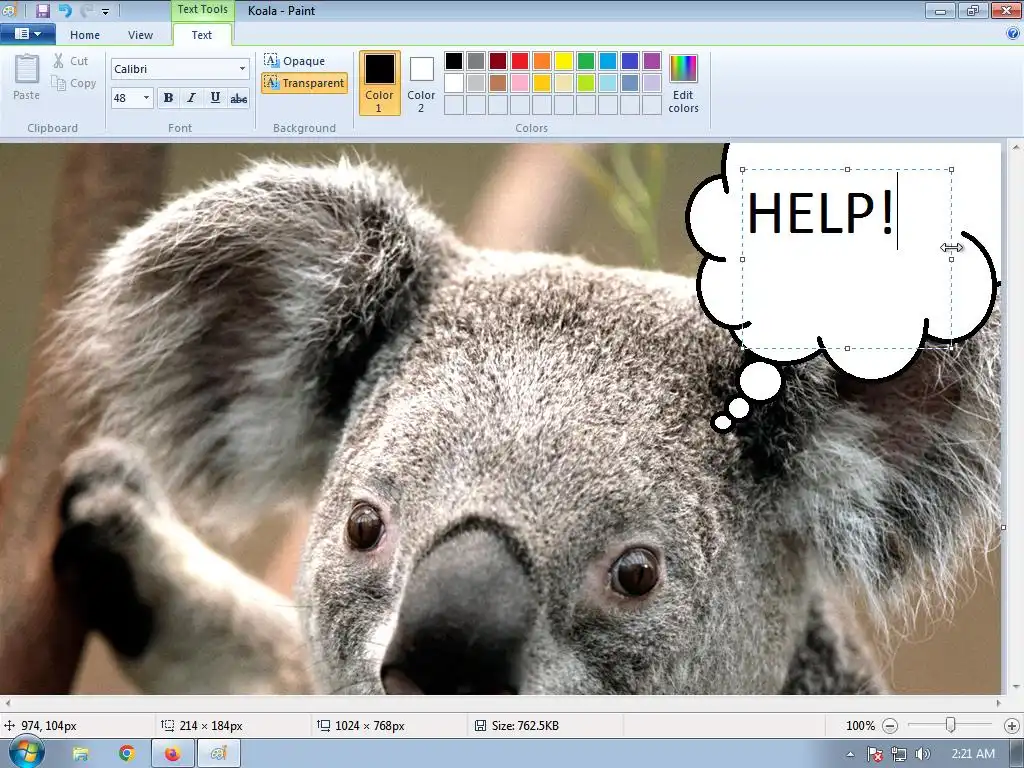Image resolution: width=1024 pixels, height=768 pixels.
Task: Click Paint taskbar button
Action: (x=219, y=754)
